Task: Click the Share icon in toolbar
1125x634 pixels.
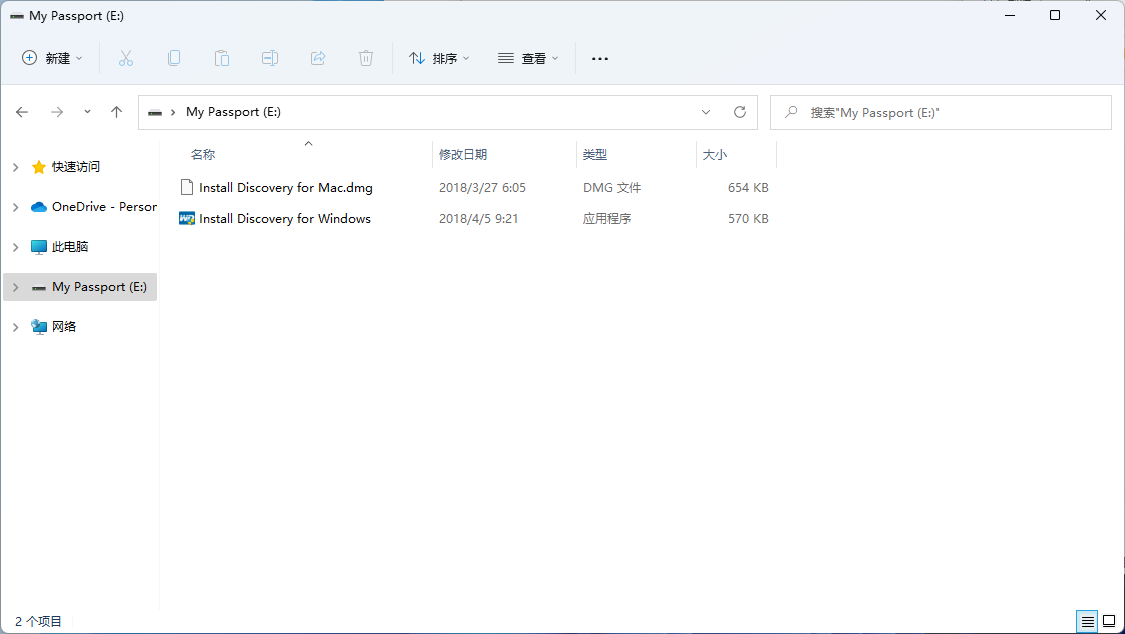Action: pyautogui.click(x=318, y=58)
